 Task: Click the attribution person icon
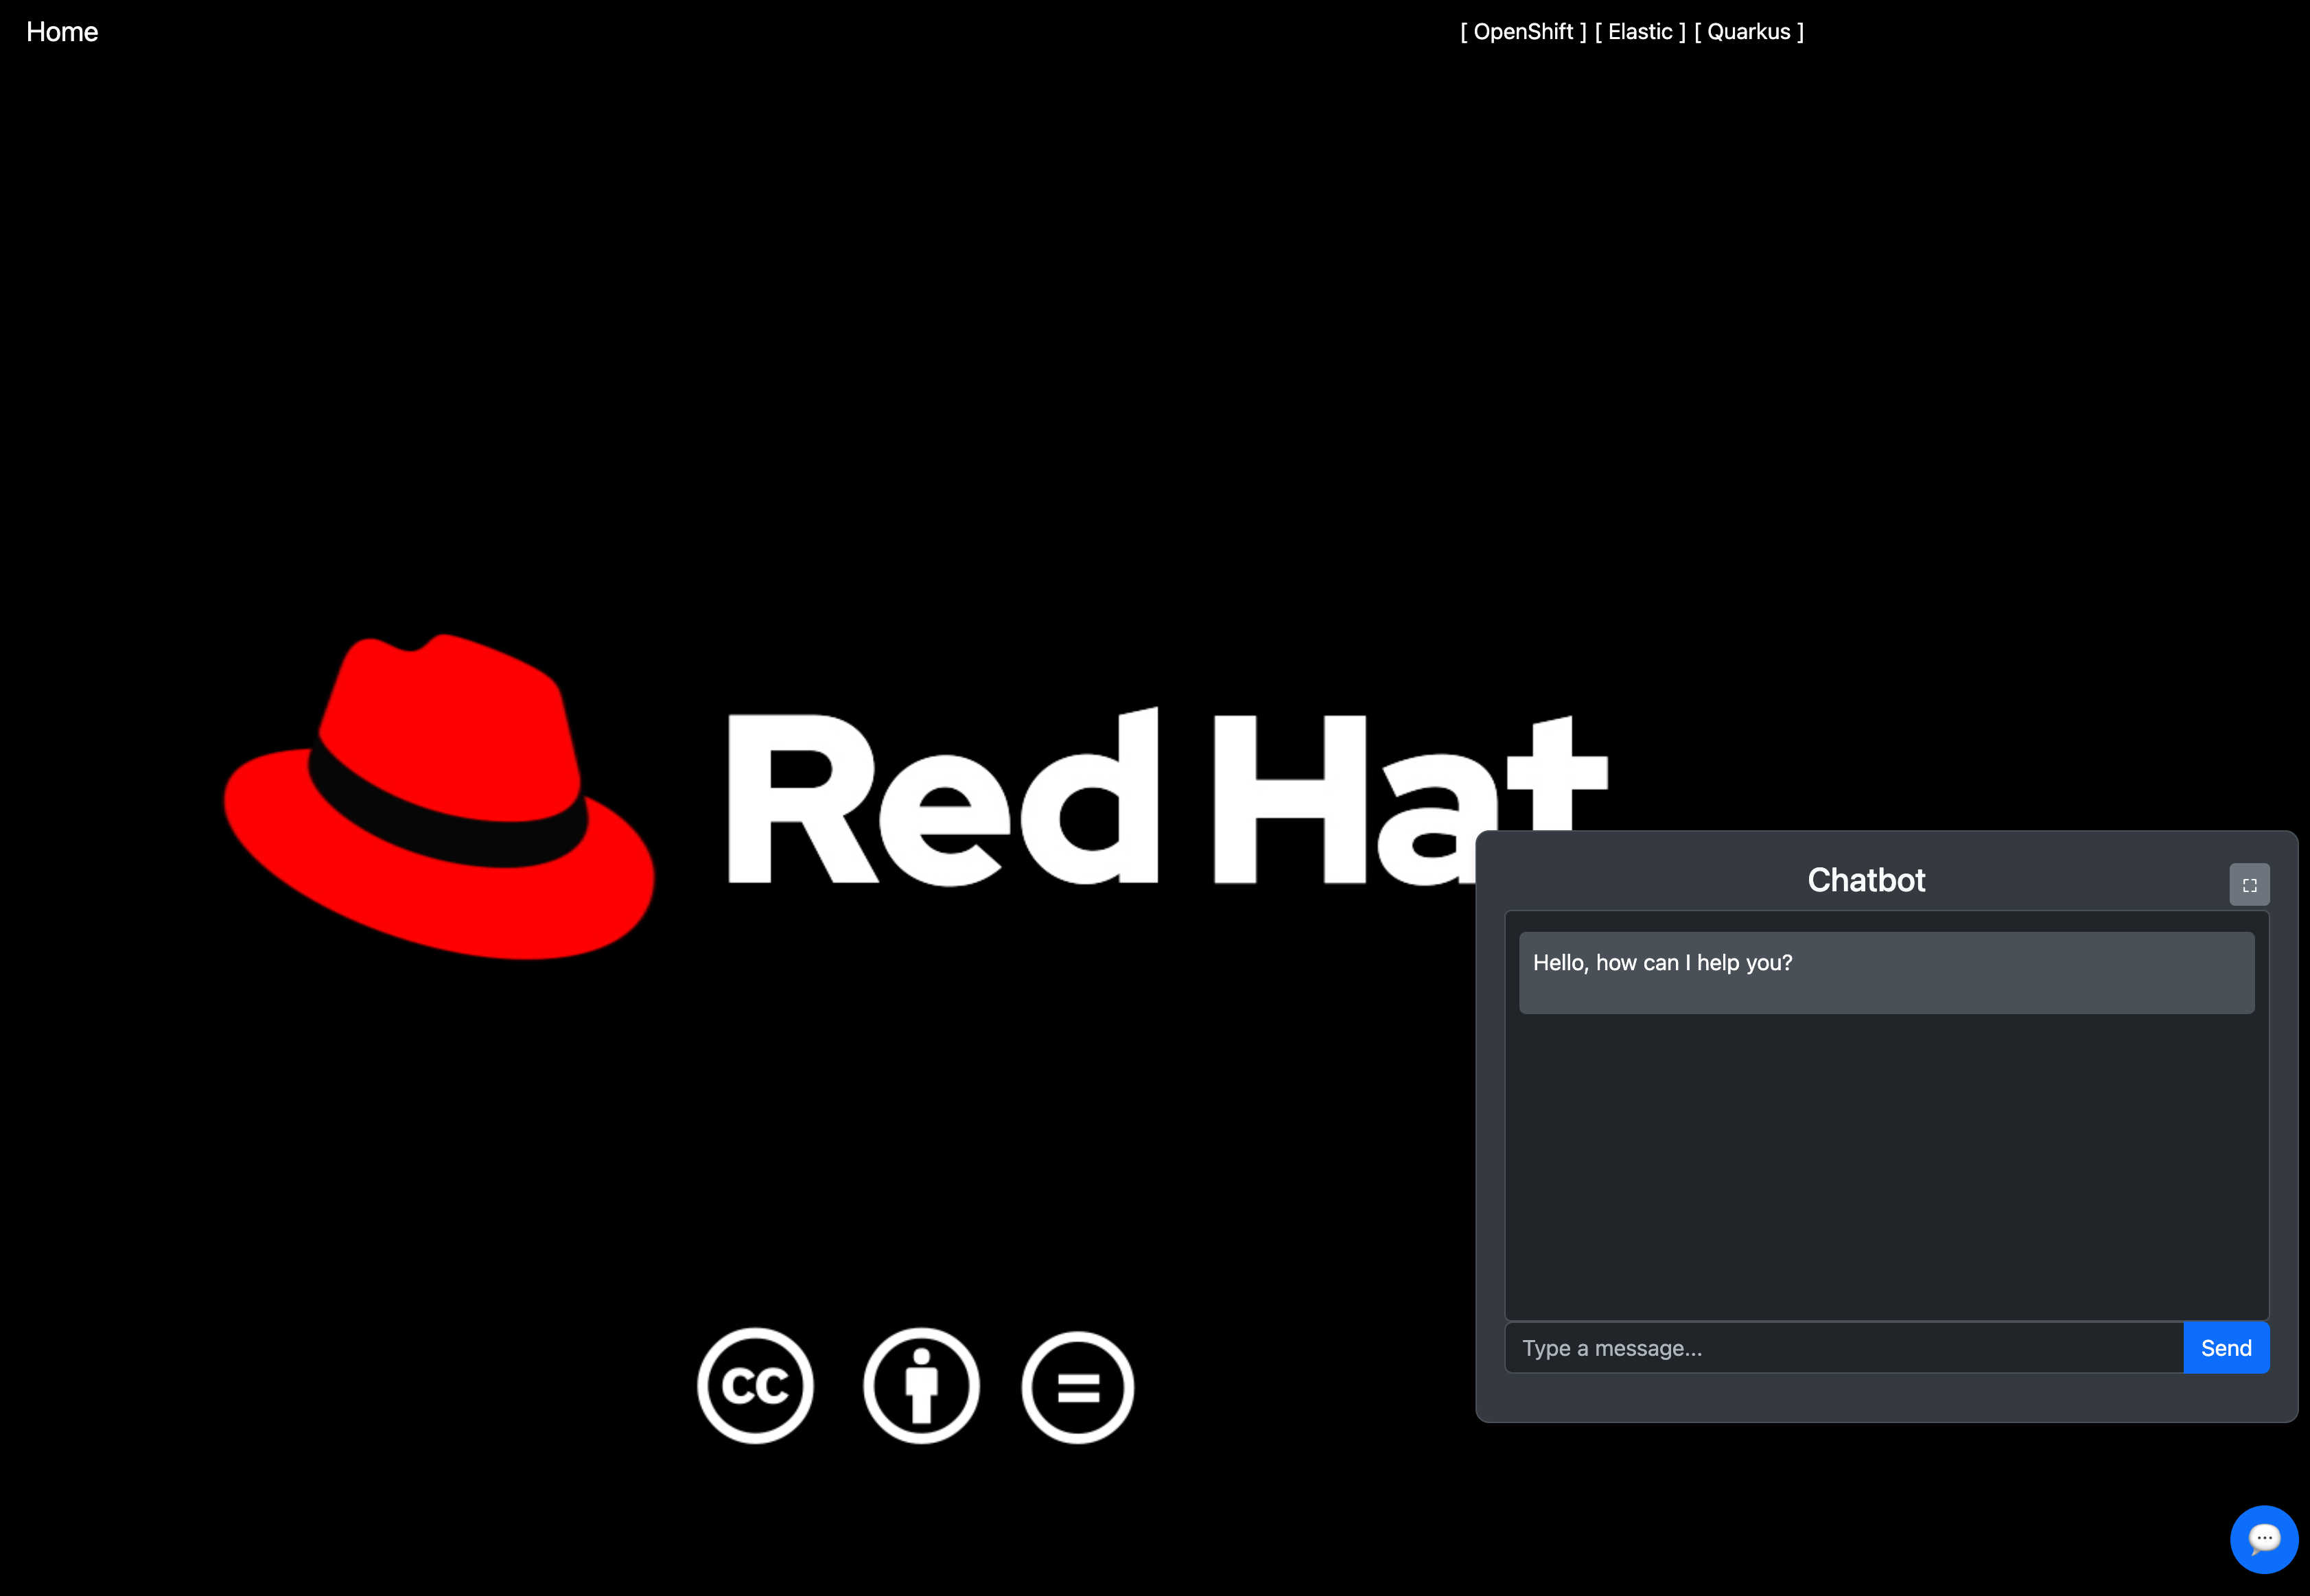click(x=921, y=1386)
